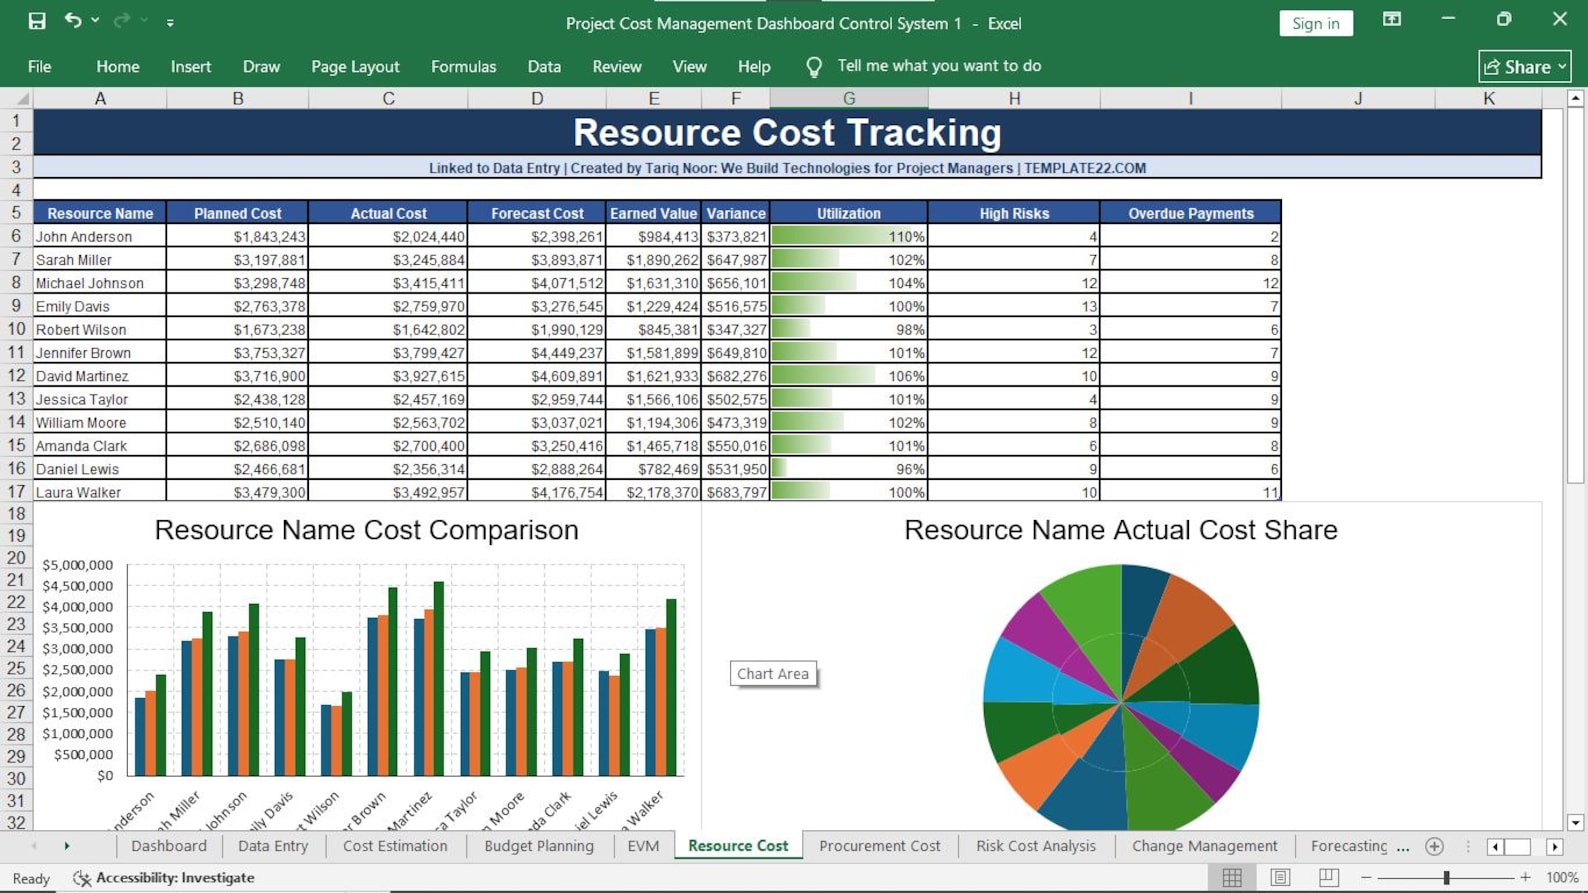1588x893 pixels.
Task: Switch to the EVM sheet tab
Action: (x=643, y=846)
